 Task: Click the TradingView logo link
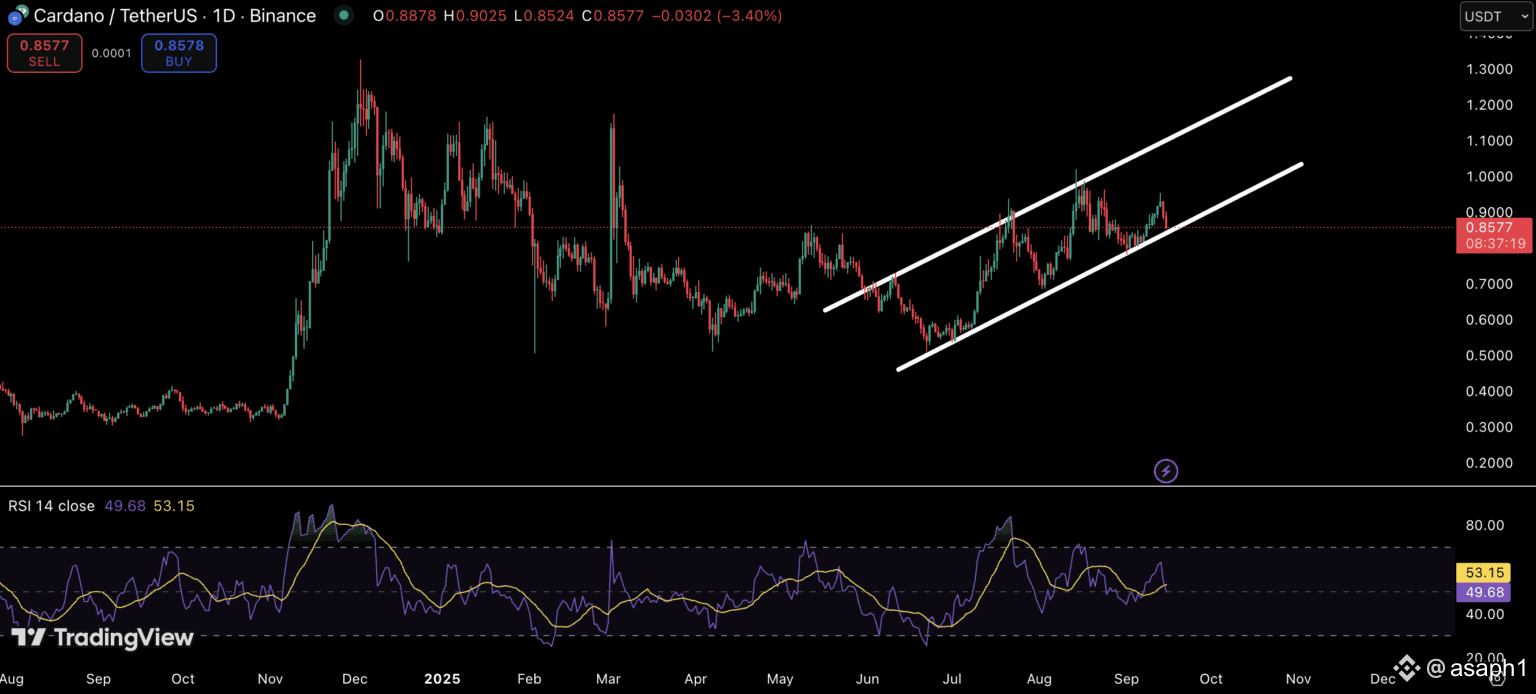[101, 637]
